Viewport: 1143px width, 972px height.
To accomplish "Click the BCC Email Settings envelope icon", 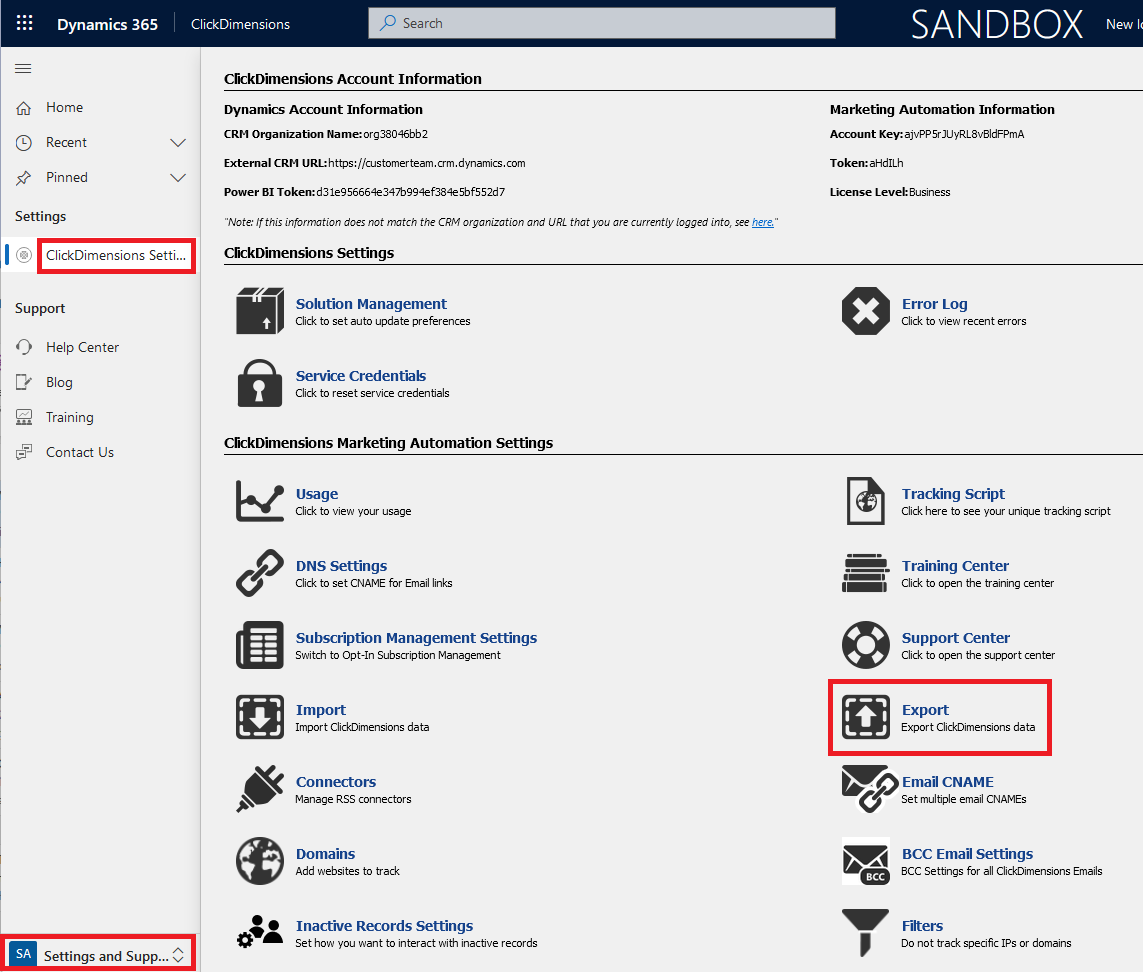I will 866,861.
